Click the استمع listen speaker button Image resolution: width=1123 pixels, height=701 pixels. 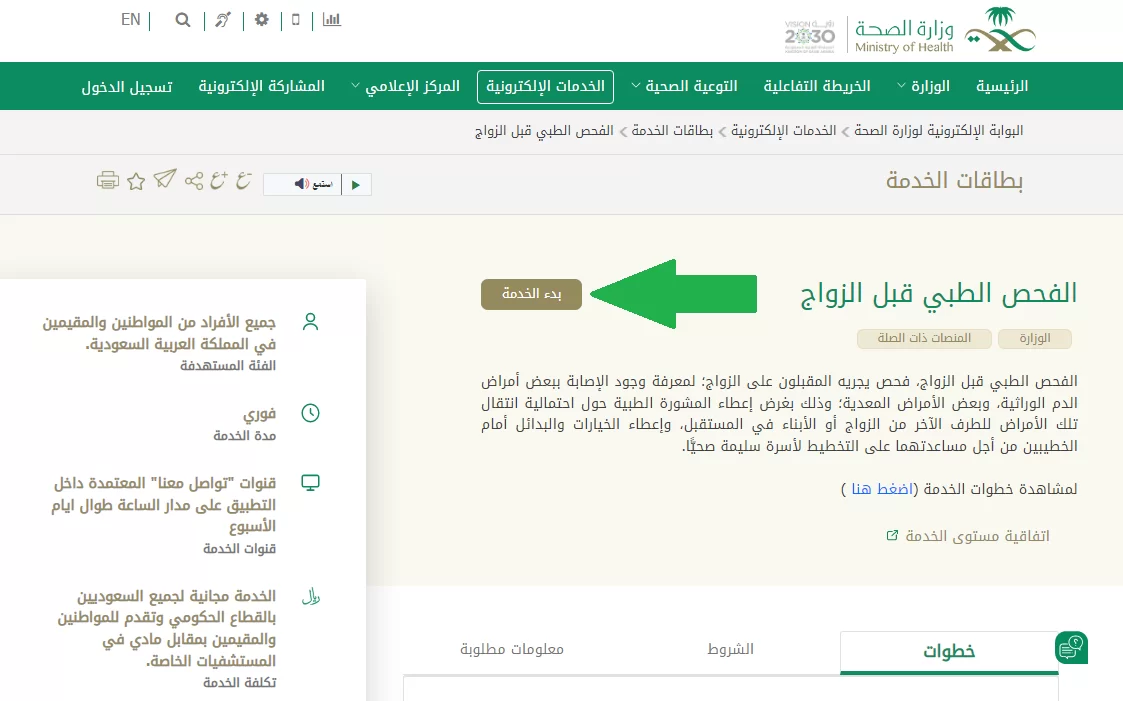(x=302, y=185)
